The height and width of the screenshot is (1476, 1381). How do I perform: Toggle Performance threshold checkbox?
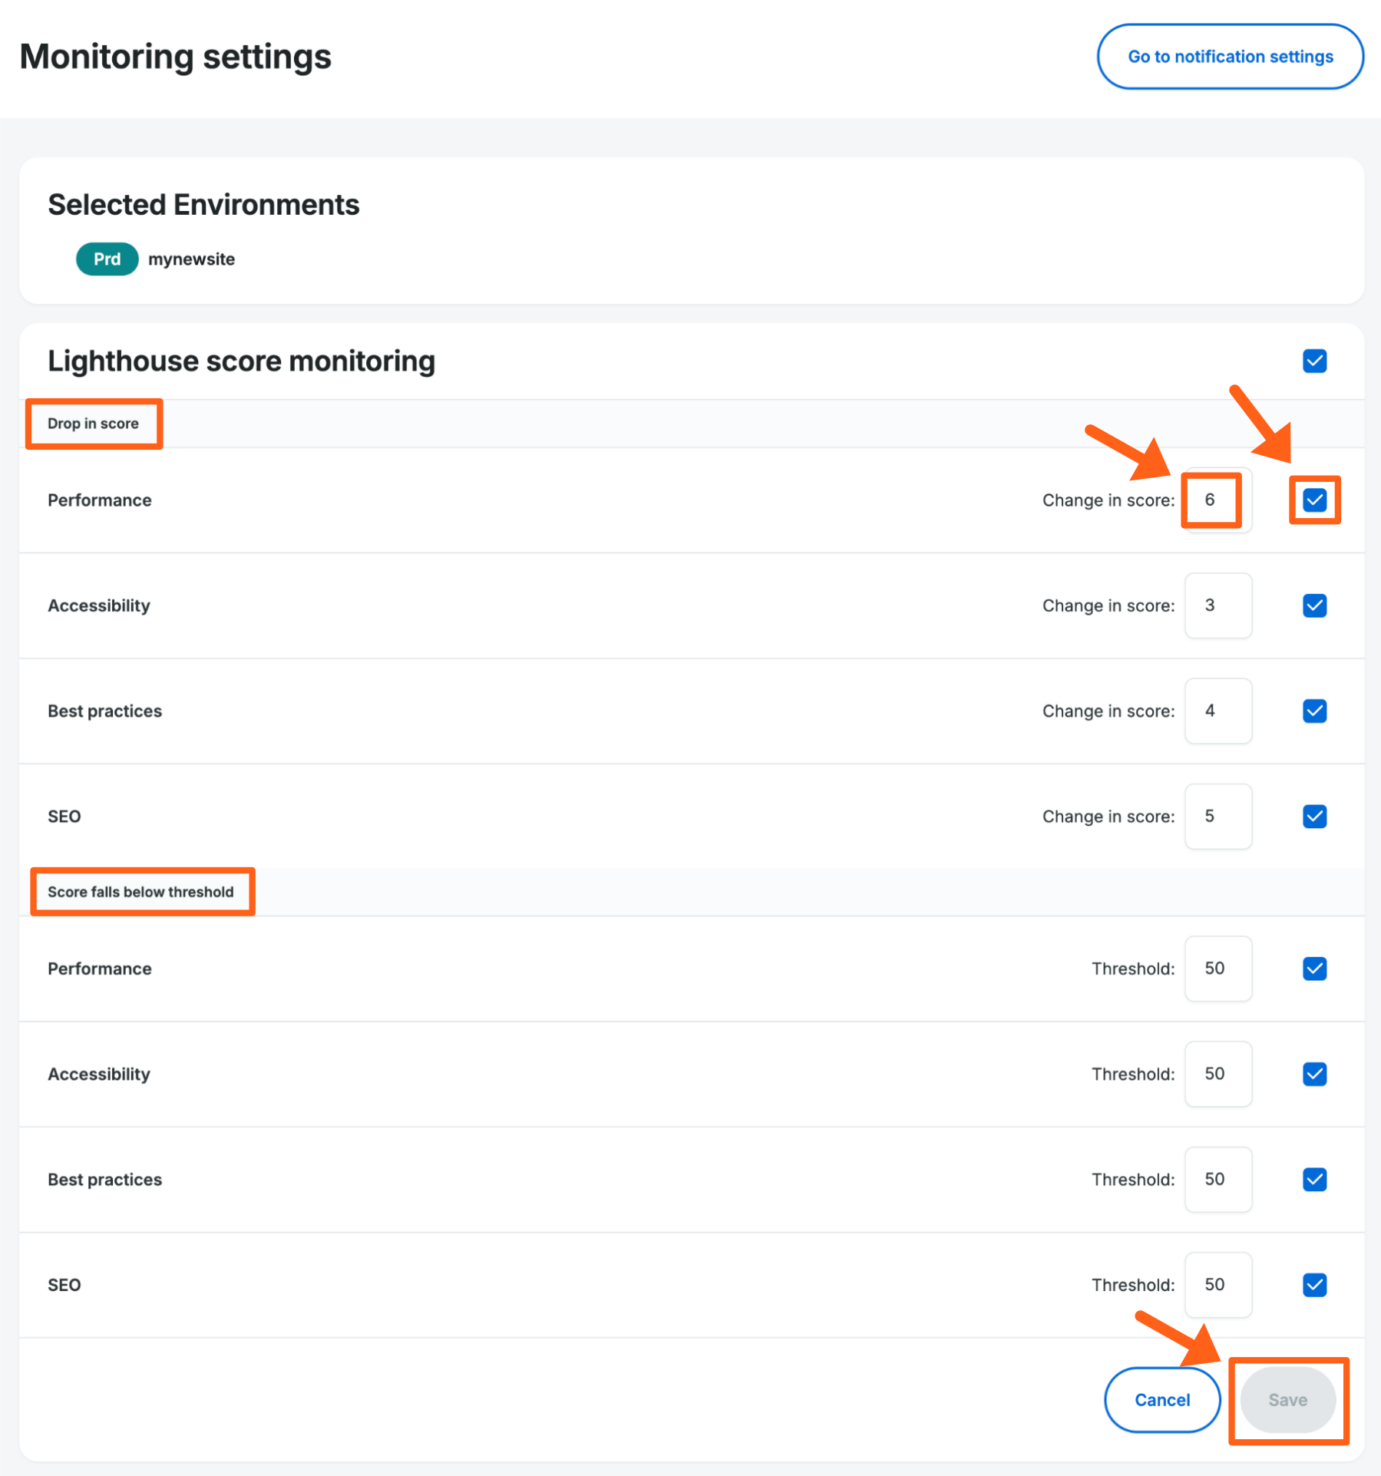point(1314,969)
